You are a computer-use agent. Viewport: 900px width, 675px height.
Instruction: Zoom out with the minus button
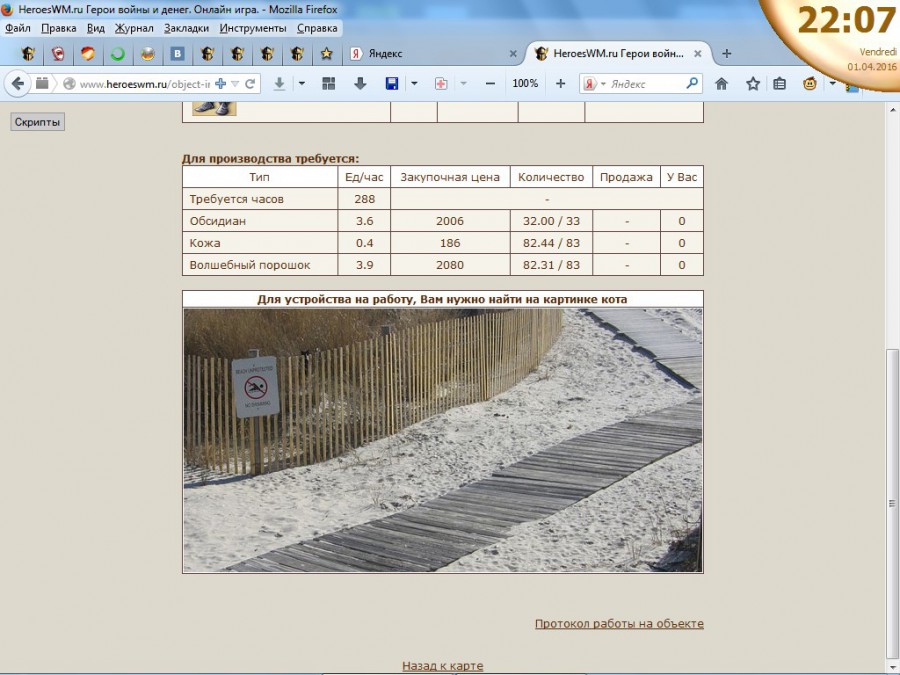(x=490, y=84)
